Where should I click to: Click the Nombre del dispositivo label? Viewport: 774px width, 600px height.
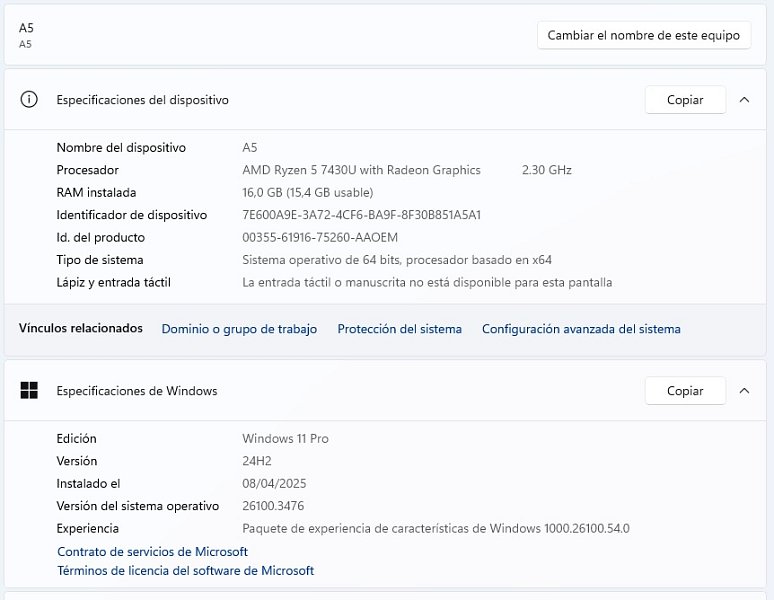click(x=121, y=148)
